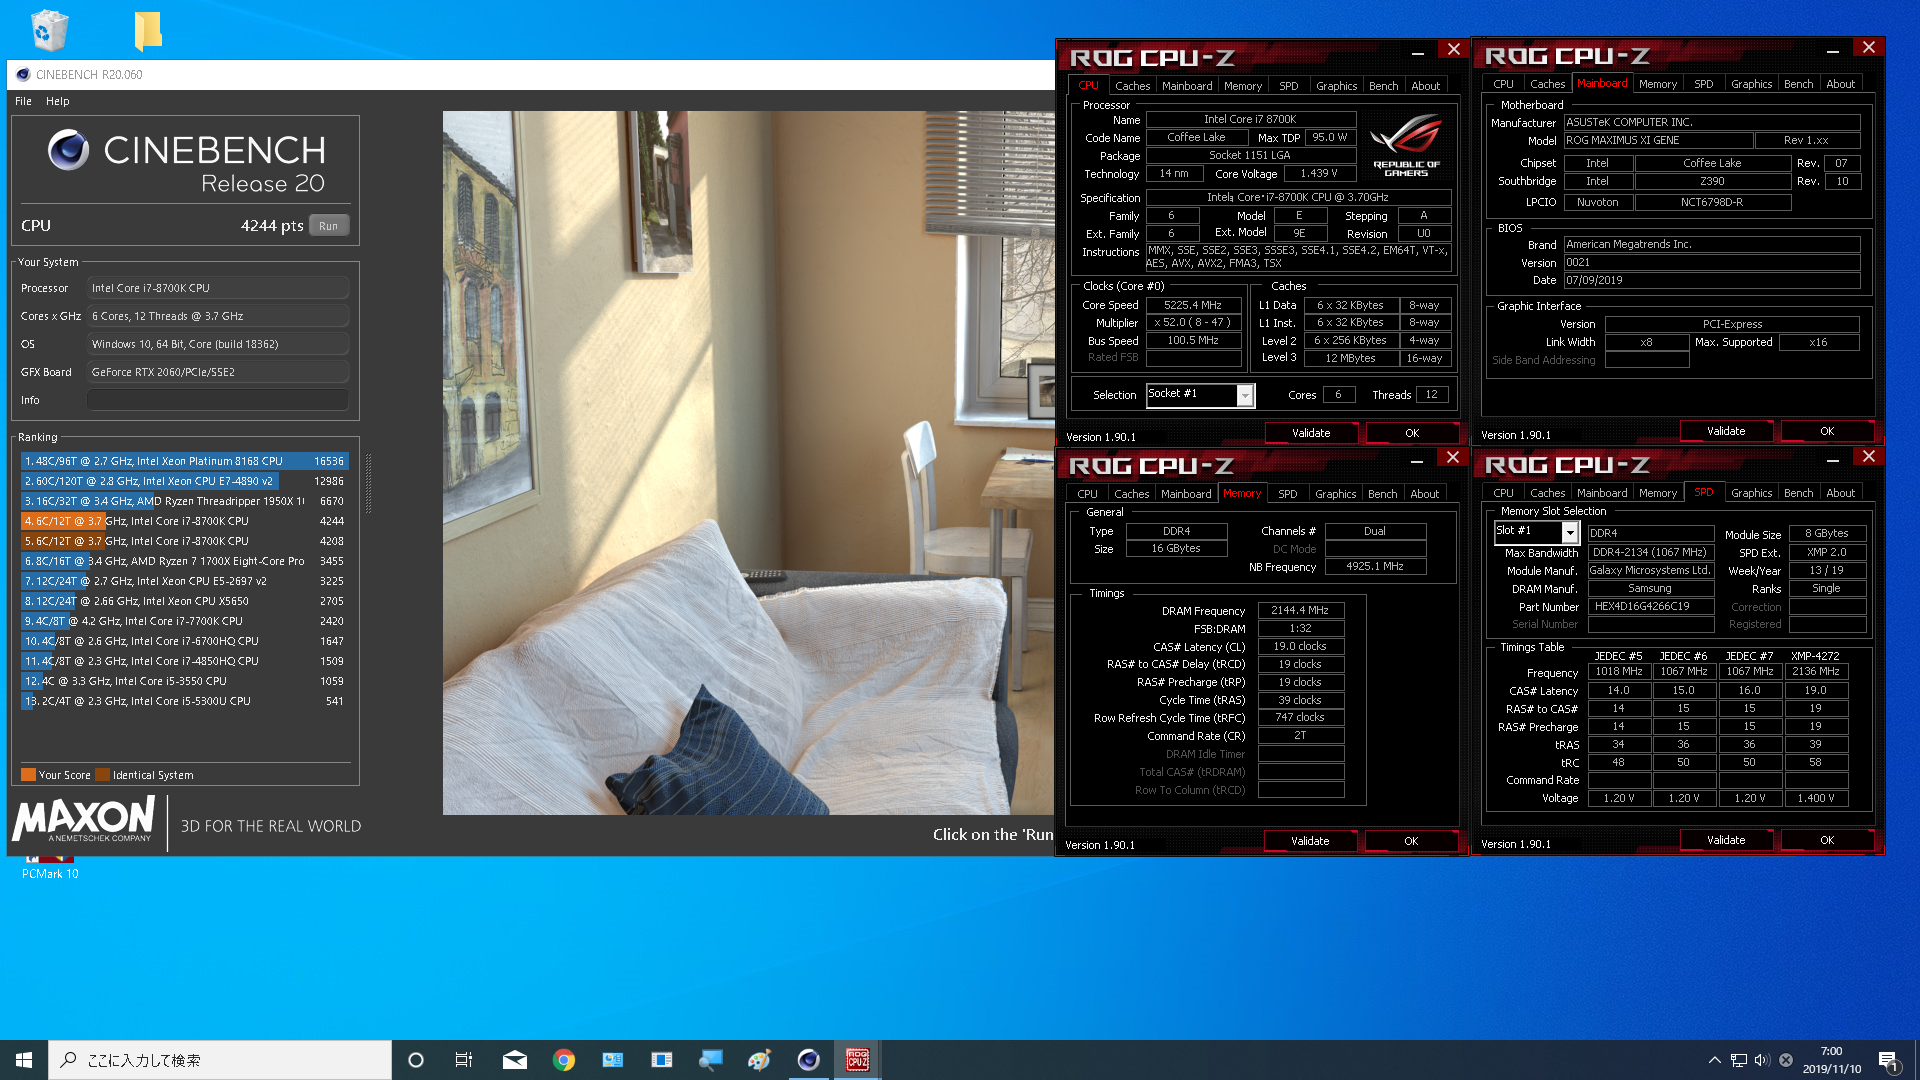Image resolution: width=1920 pixels, height=1080 pixels.
Task: Open the Help menu in Cinebench
Action: (57, 101)
